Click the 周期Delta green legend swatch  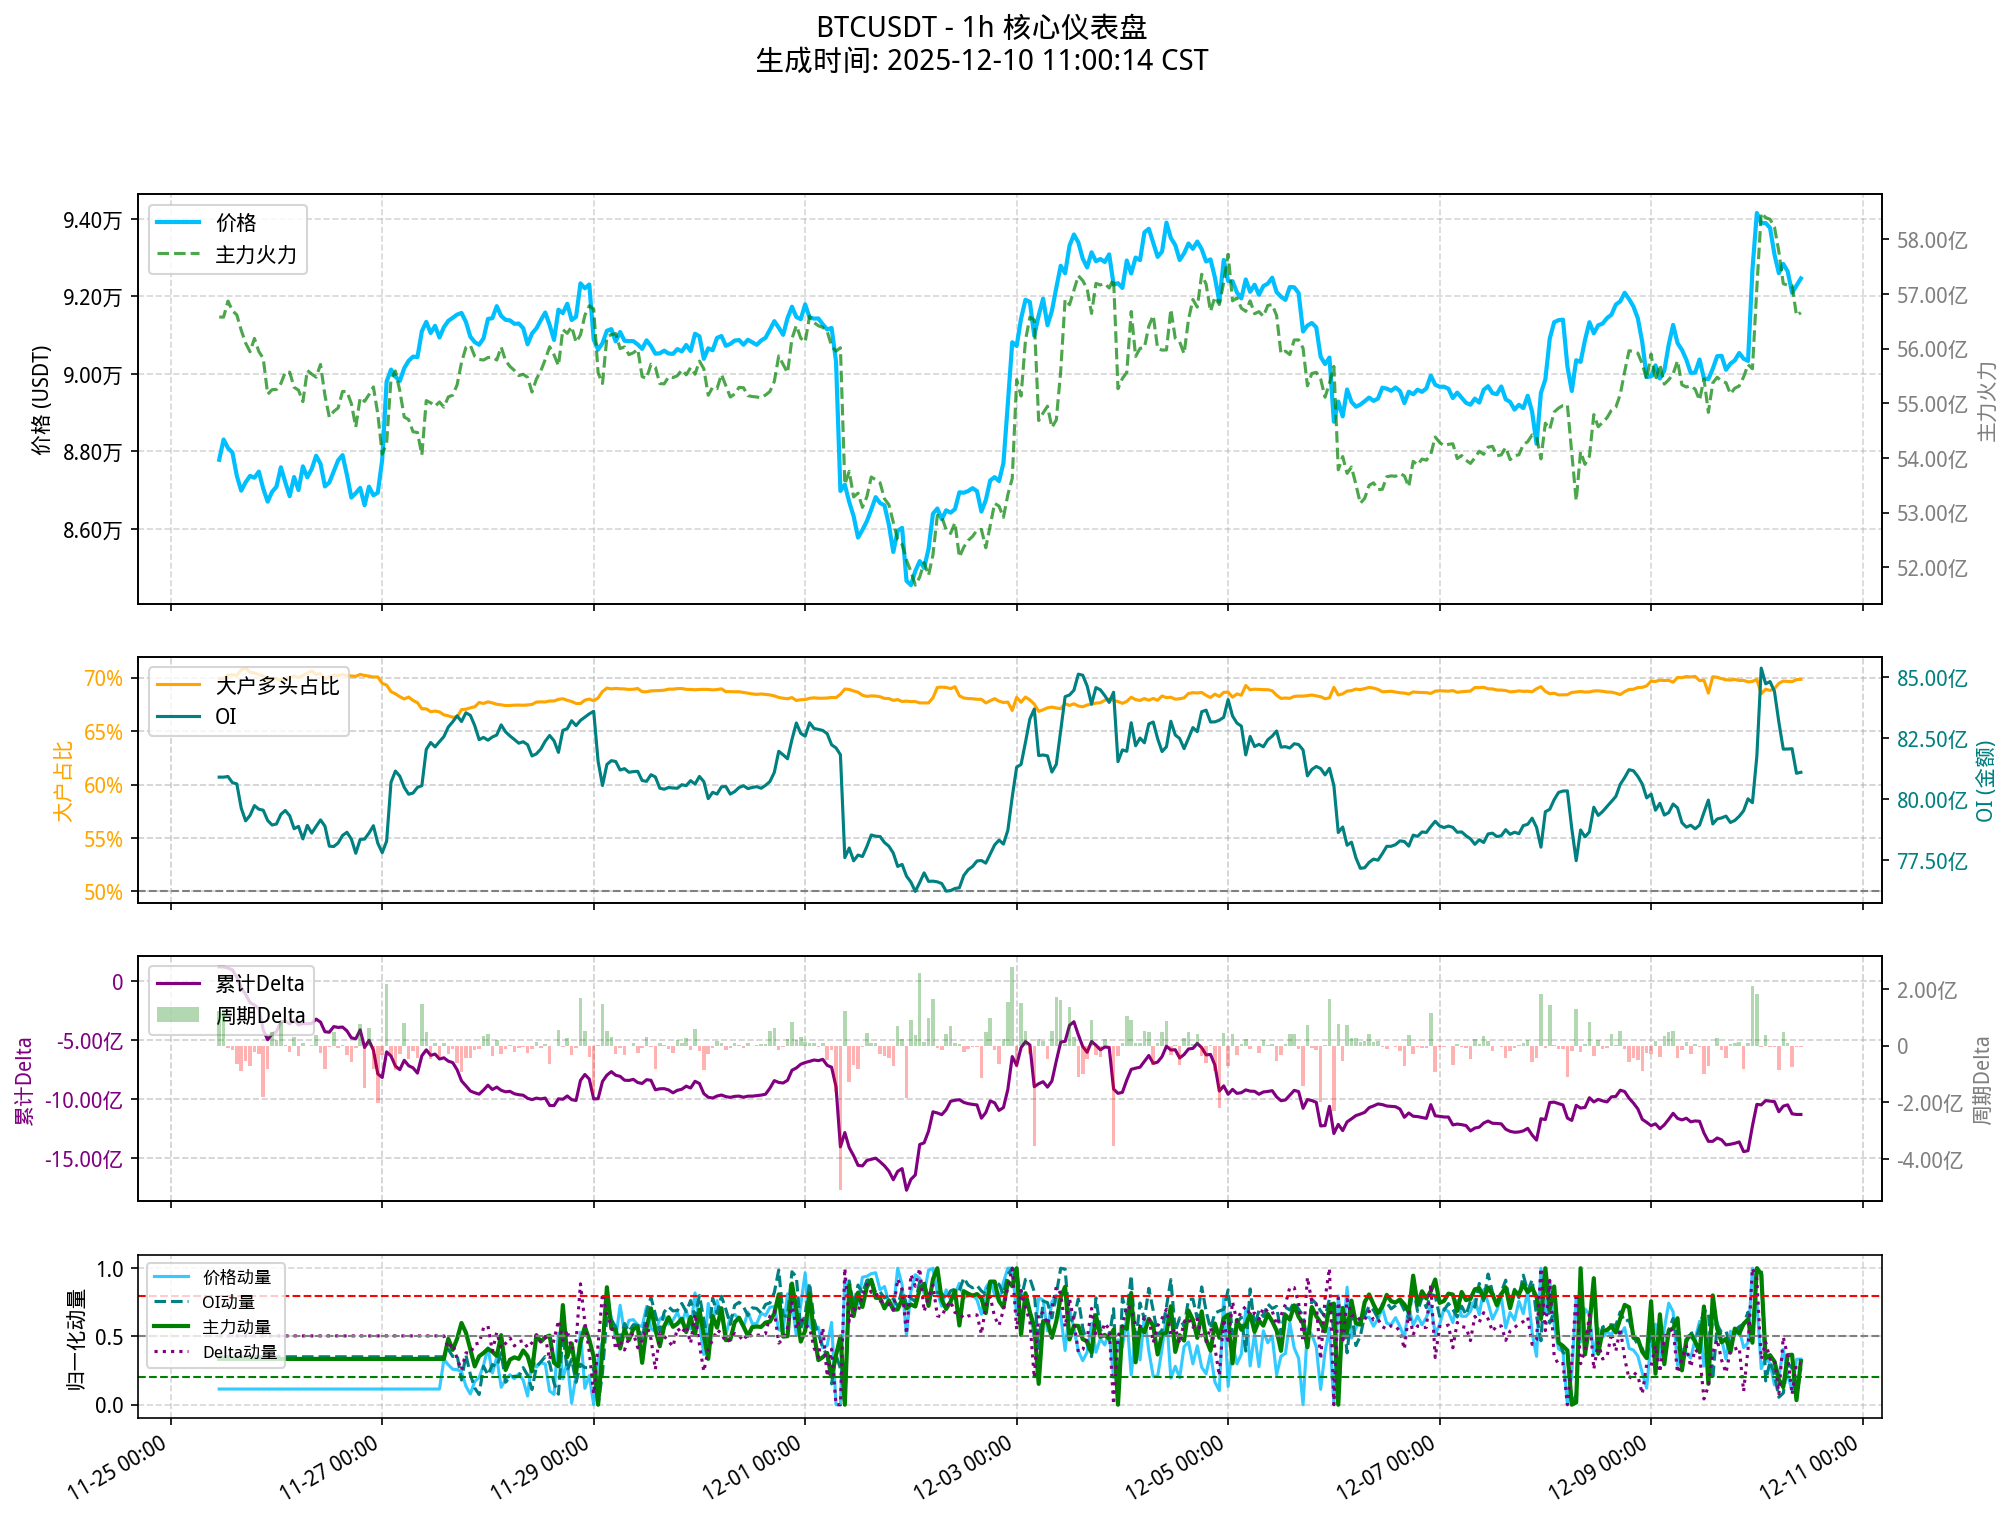tap(179, 1015)
